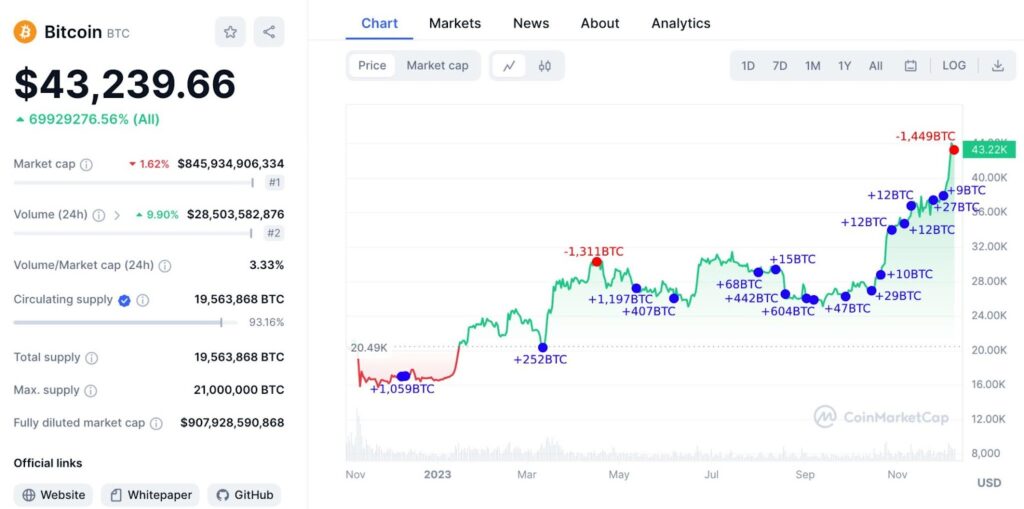The image size is (1024, 509).
Task: Toggle the LOG scale button
Action: (954, 66)
